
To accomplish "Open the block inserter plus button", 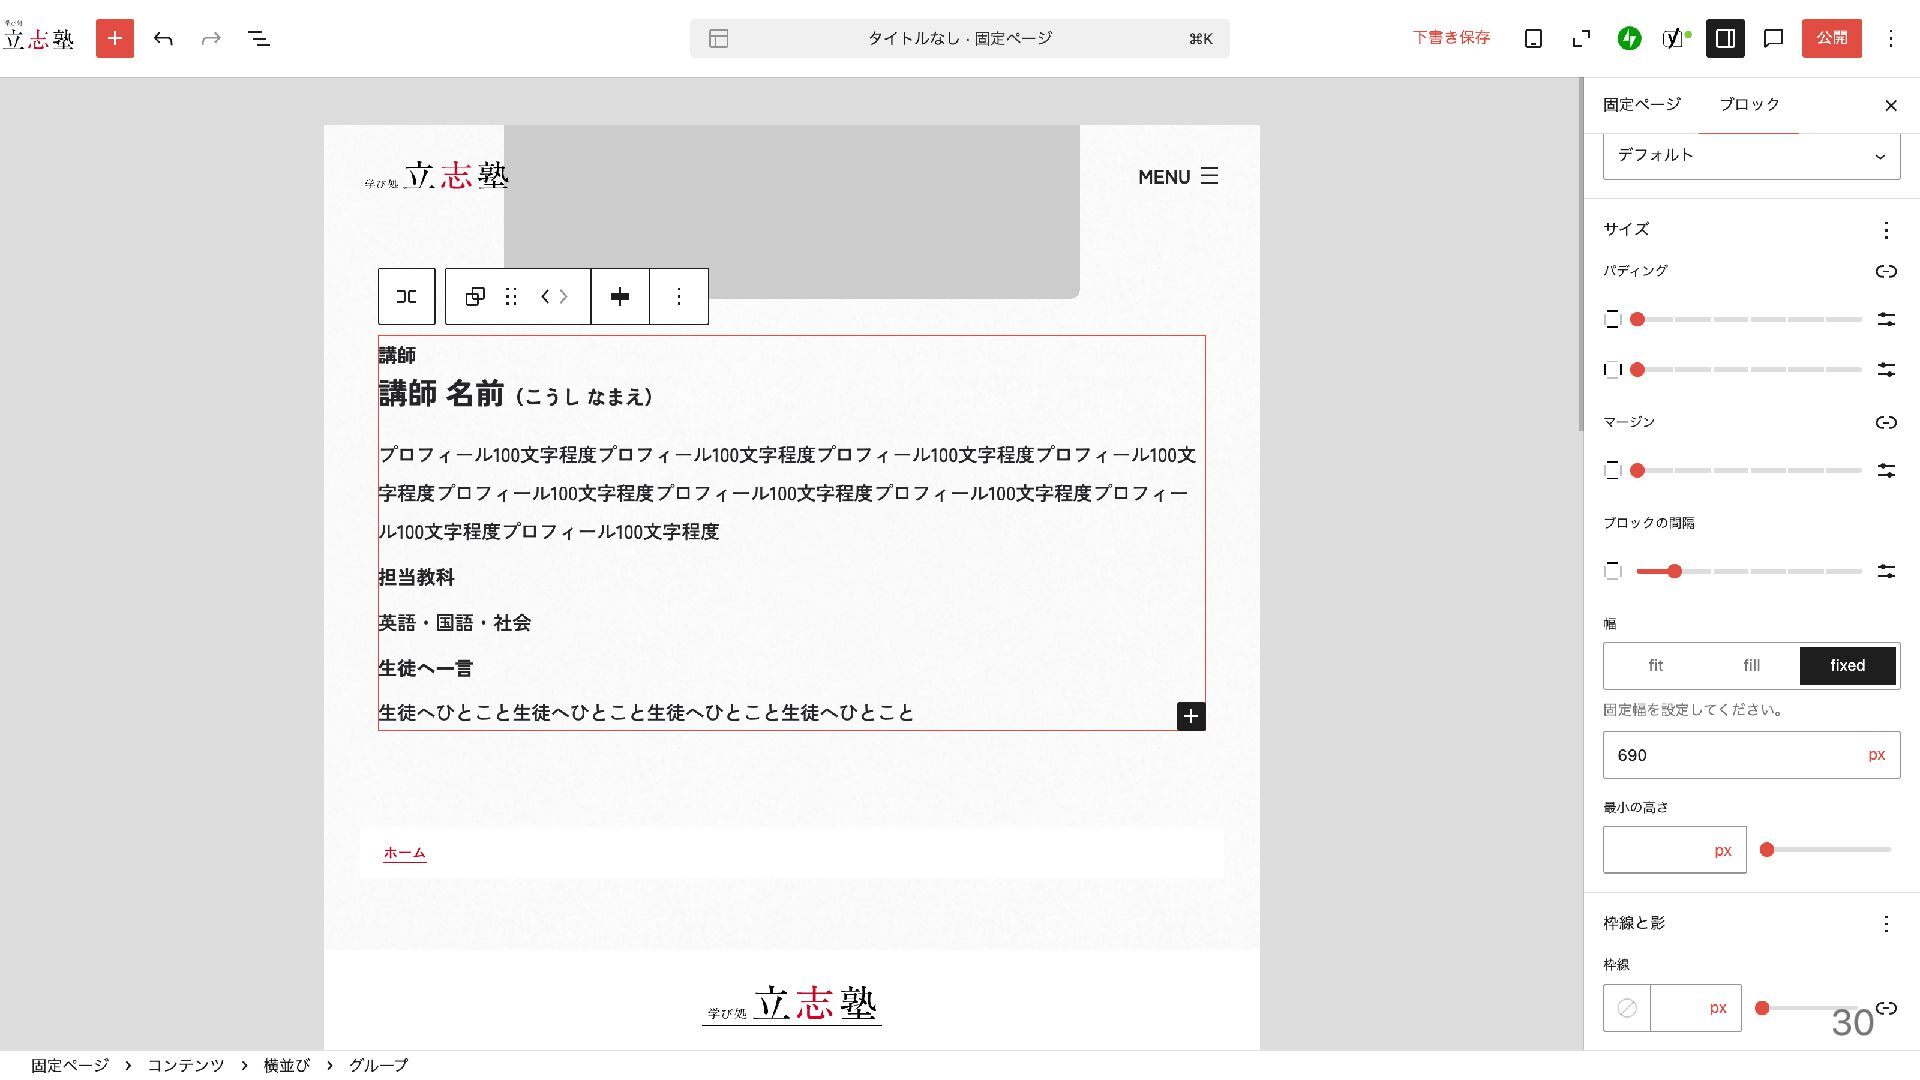I will [115, 38].
